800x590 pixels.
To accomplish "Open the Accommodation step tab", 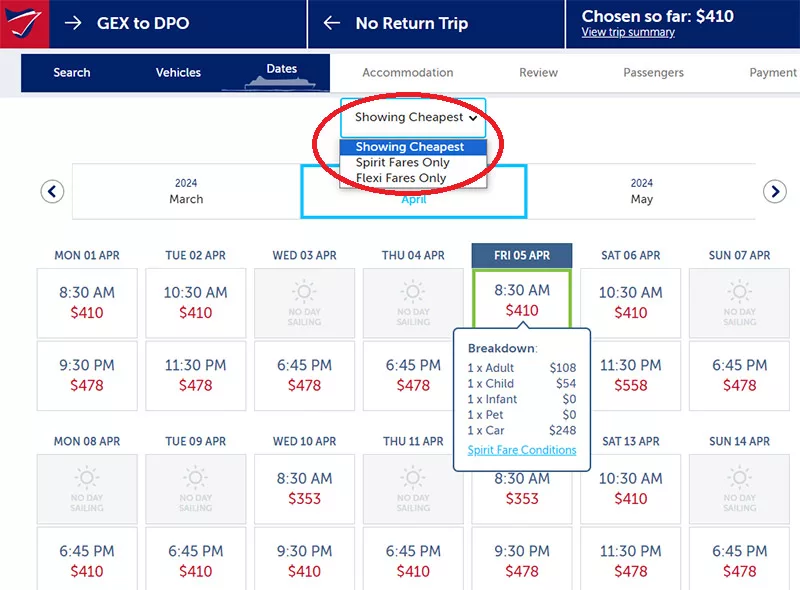I will pos(407,73).
